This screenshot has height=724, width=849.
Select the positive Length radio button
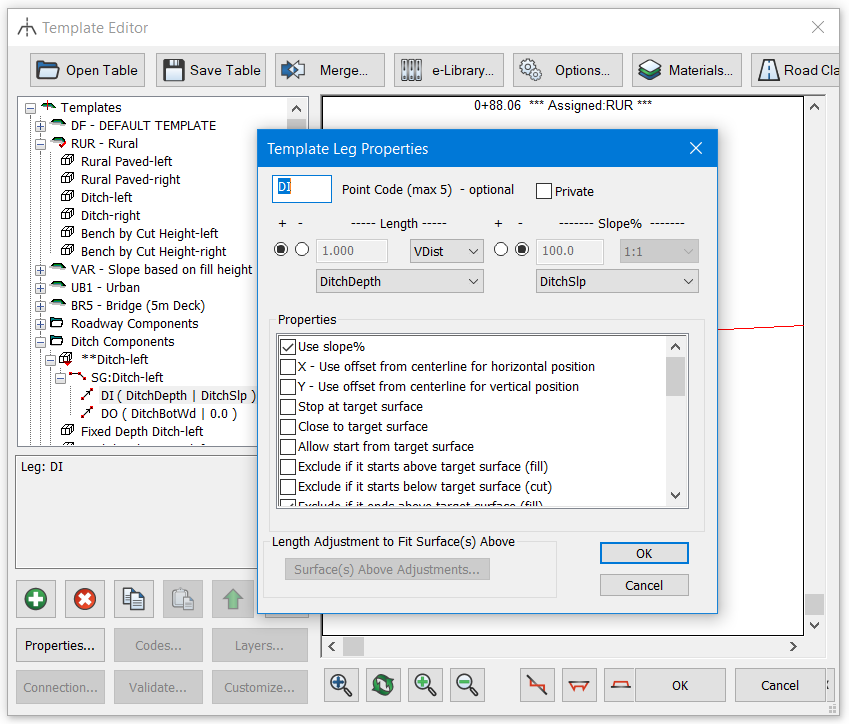coord(280,249)
